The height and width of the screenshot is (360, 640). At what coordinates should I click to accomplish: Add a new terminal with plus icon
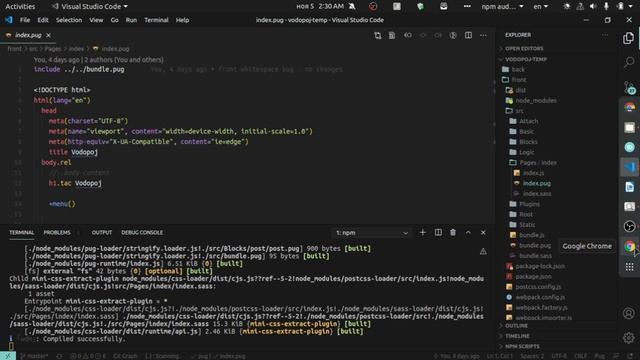tap(422, 232)
